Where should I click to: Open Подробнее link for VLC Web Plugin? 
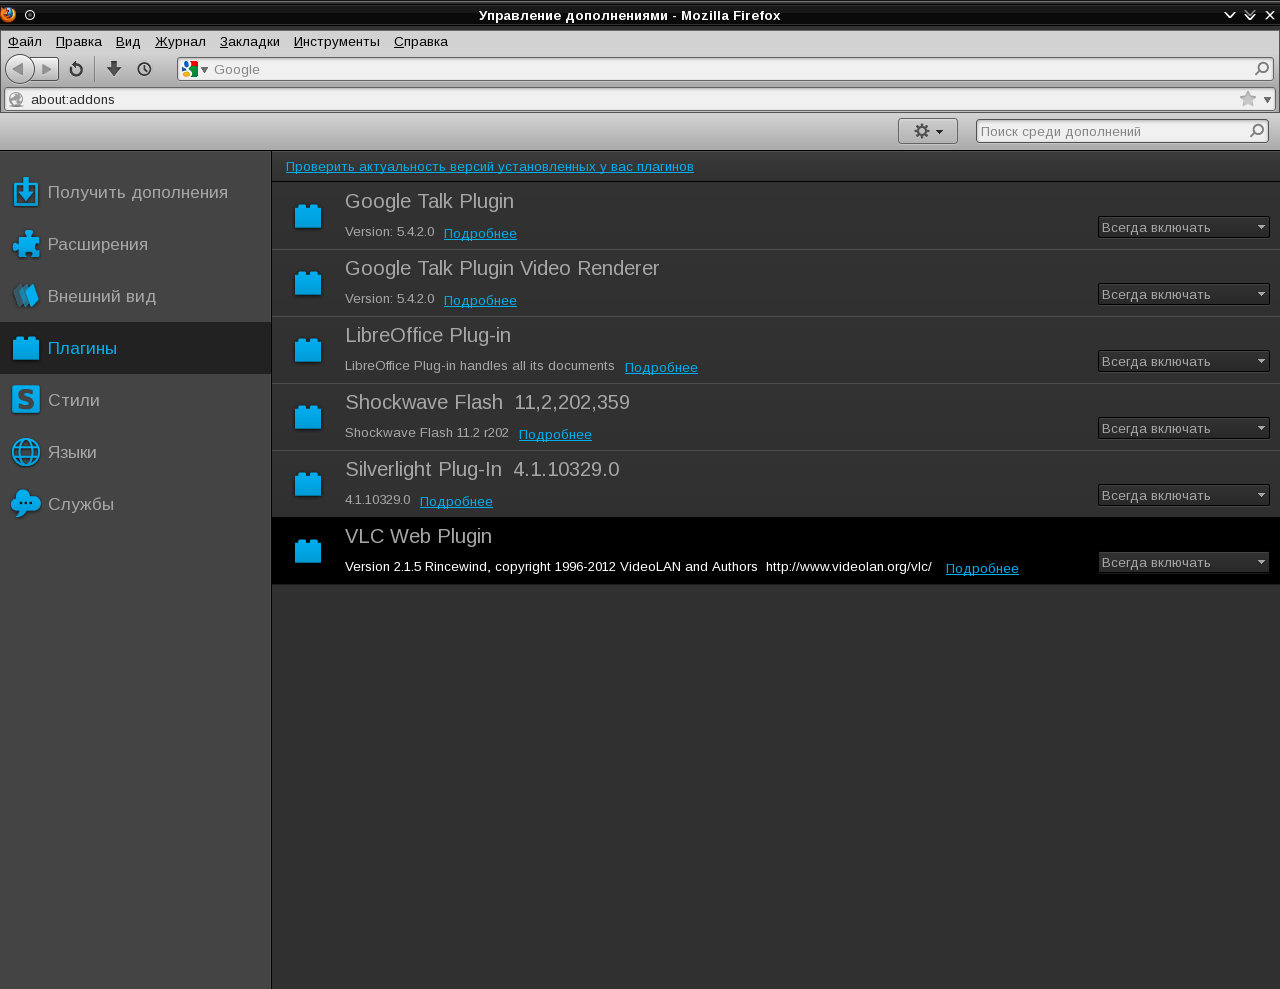click(x=982, y=568)
